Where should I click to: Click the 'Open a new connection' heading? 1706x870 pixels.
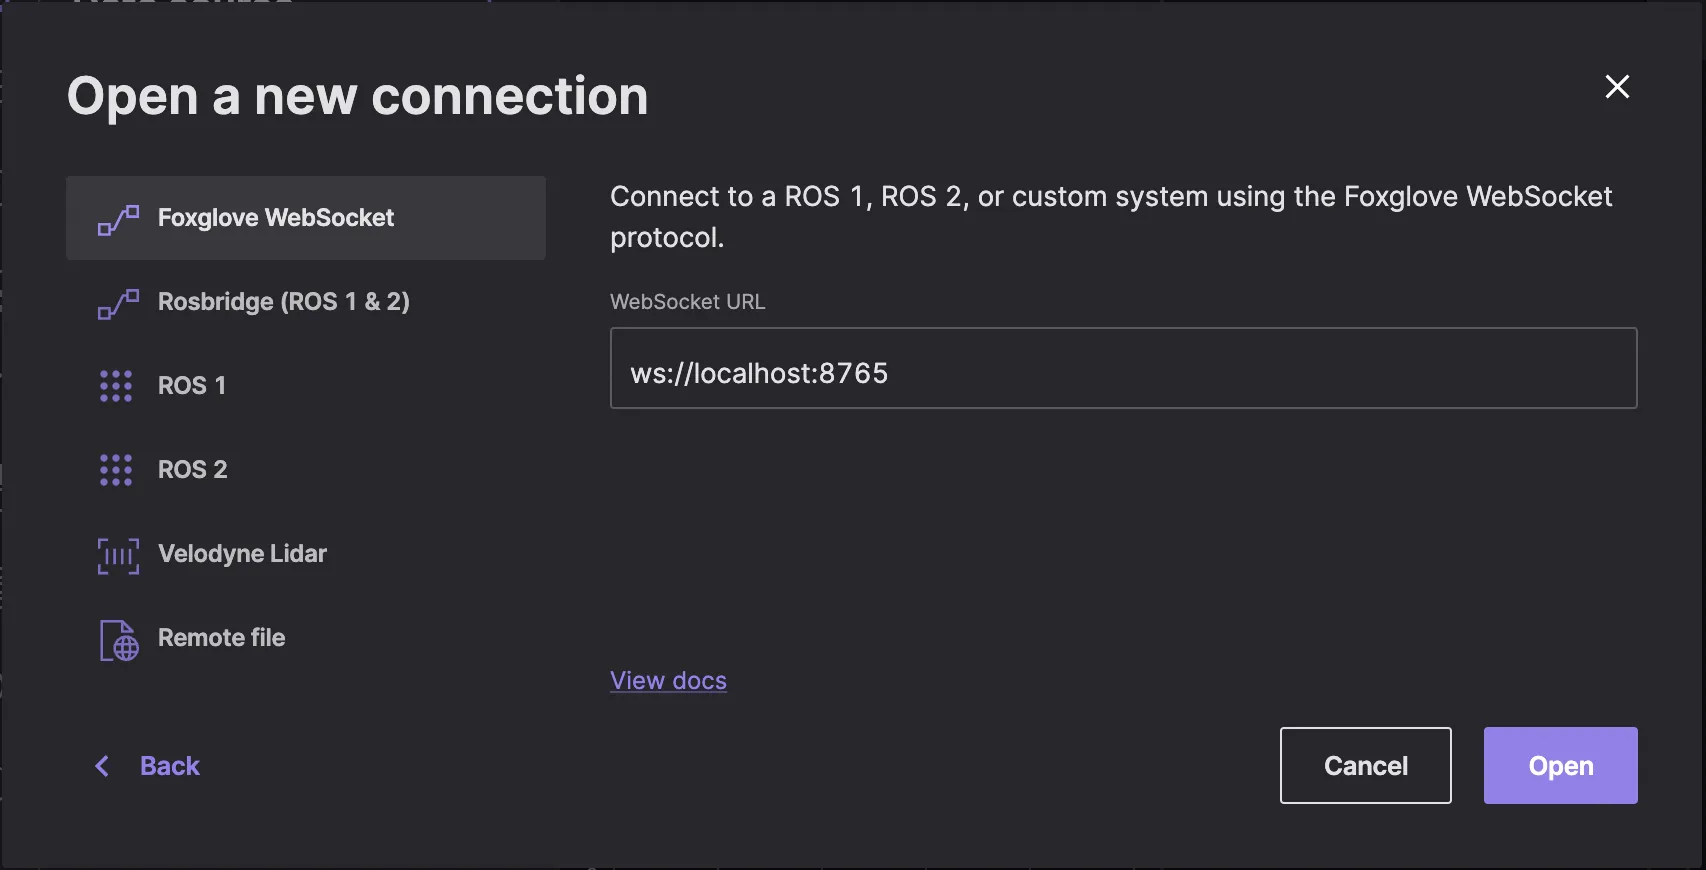coord(357,98)
